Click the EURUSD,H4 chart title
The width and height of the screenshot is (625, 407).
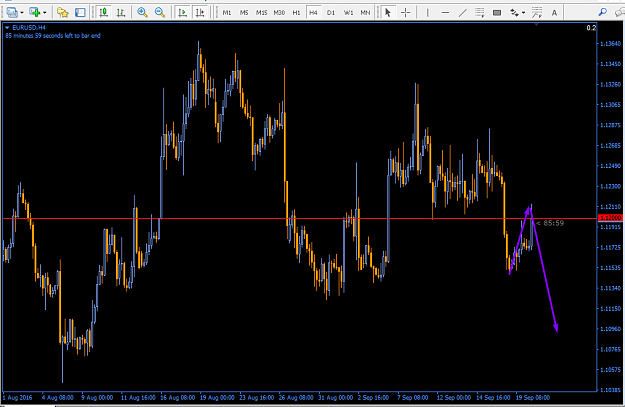[29, 28]
